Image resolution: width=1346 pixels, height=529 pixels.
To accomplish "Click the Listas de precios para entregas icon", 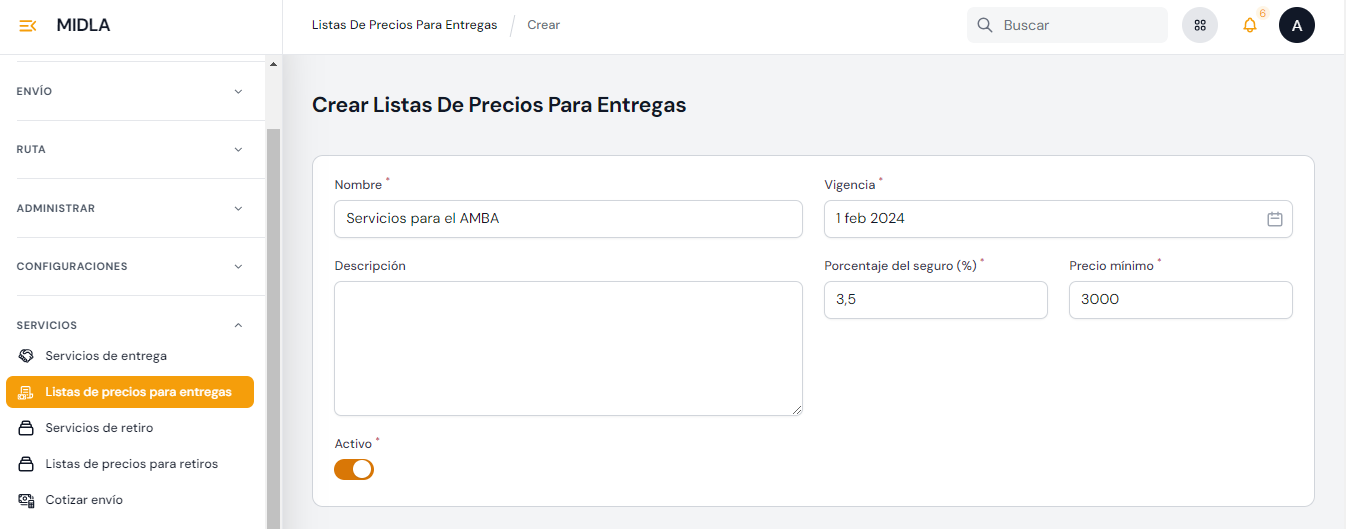I will (27, 392).
